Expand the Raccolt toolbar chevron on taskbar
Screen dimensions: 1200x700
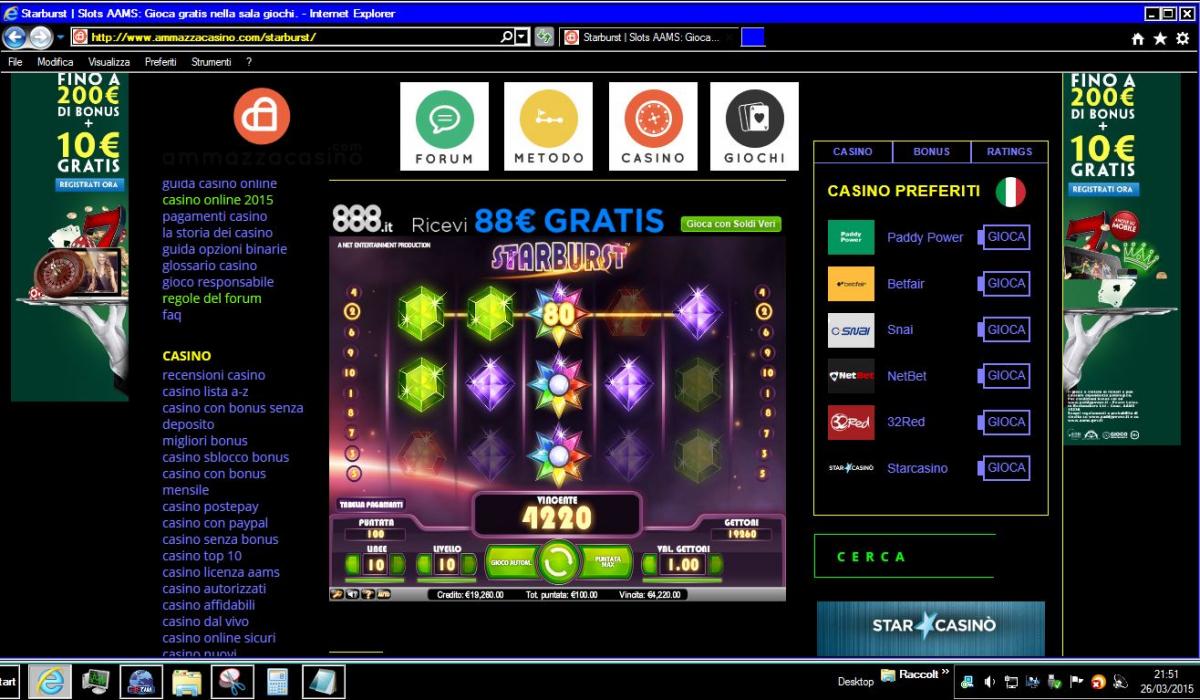pyautogui.click(x=945, y=672)
